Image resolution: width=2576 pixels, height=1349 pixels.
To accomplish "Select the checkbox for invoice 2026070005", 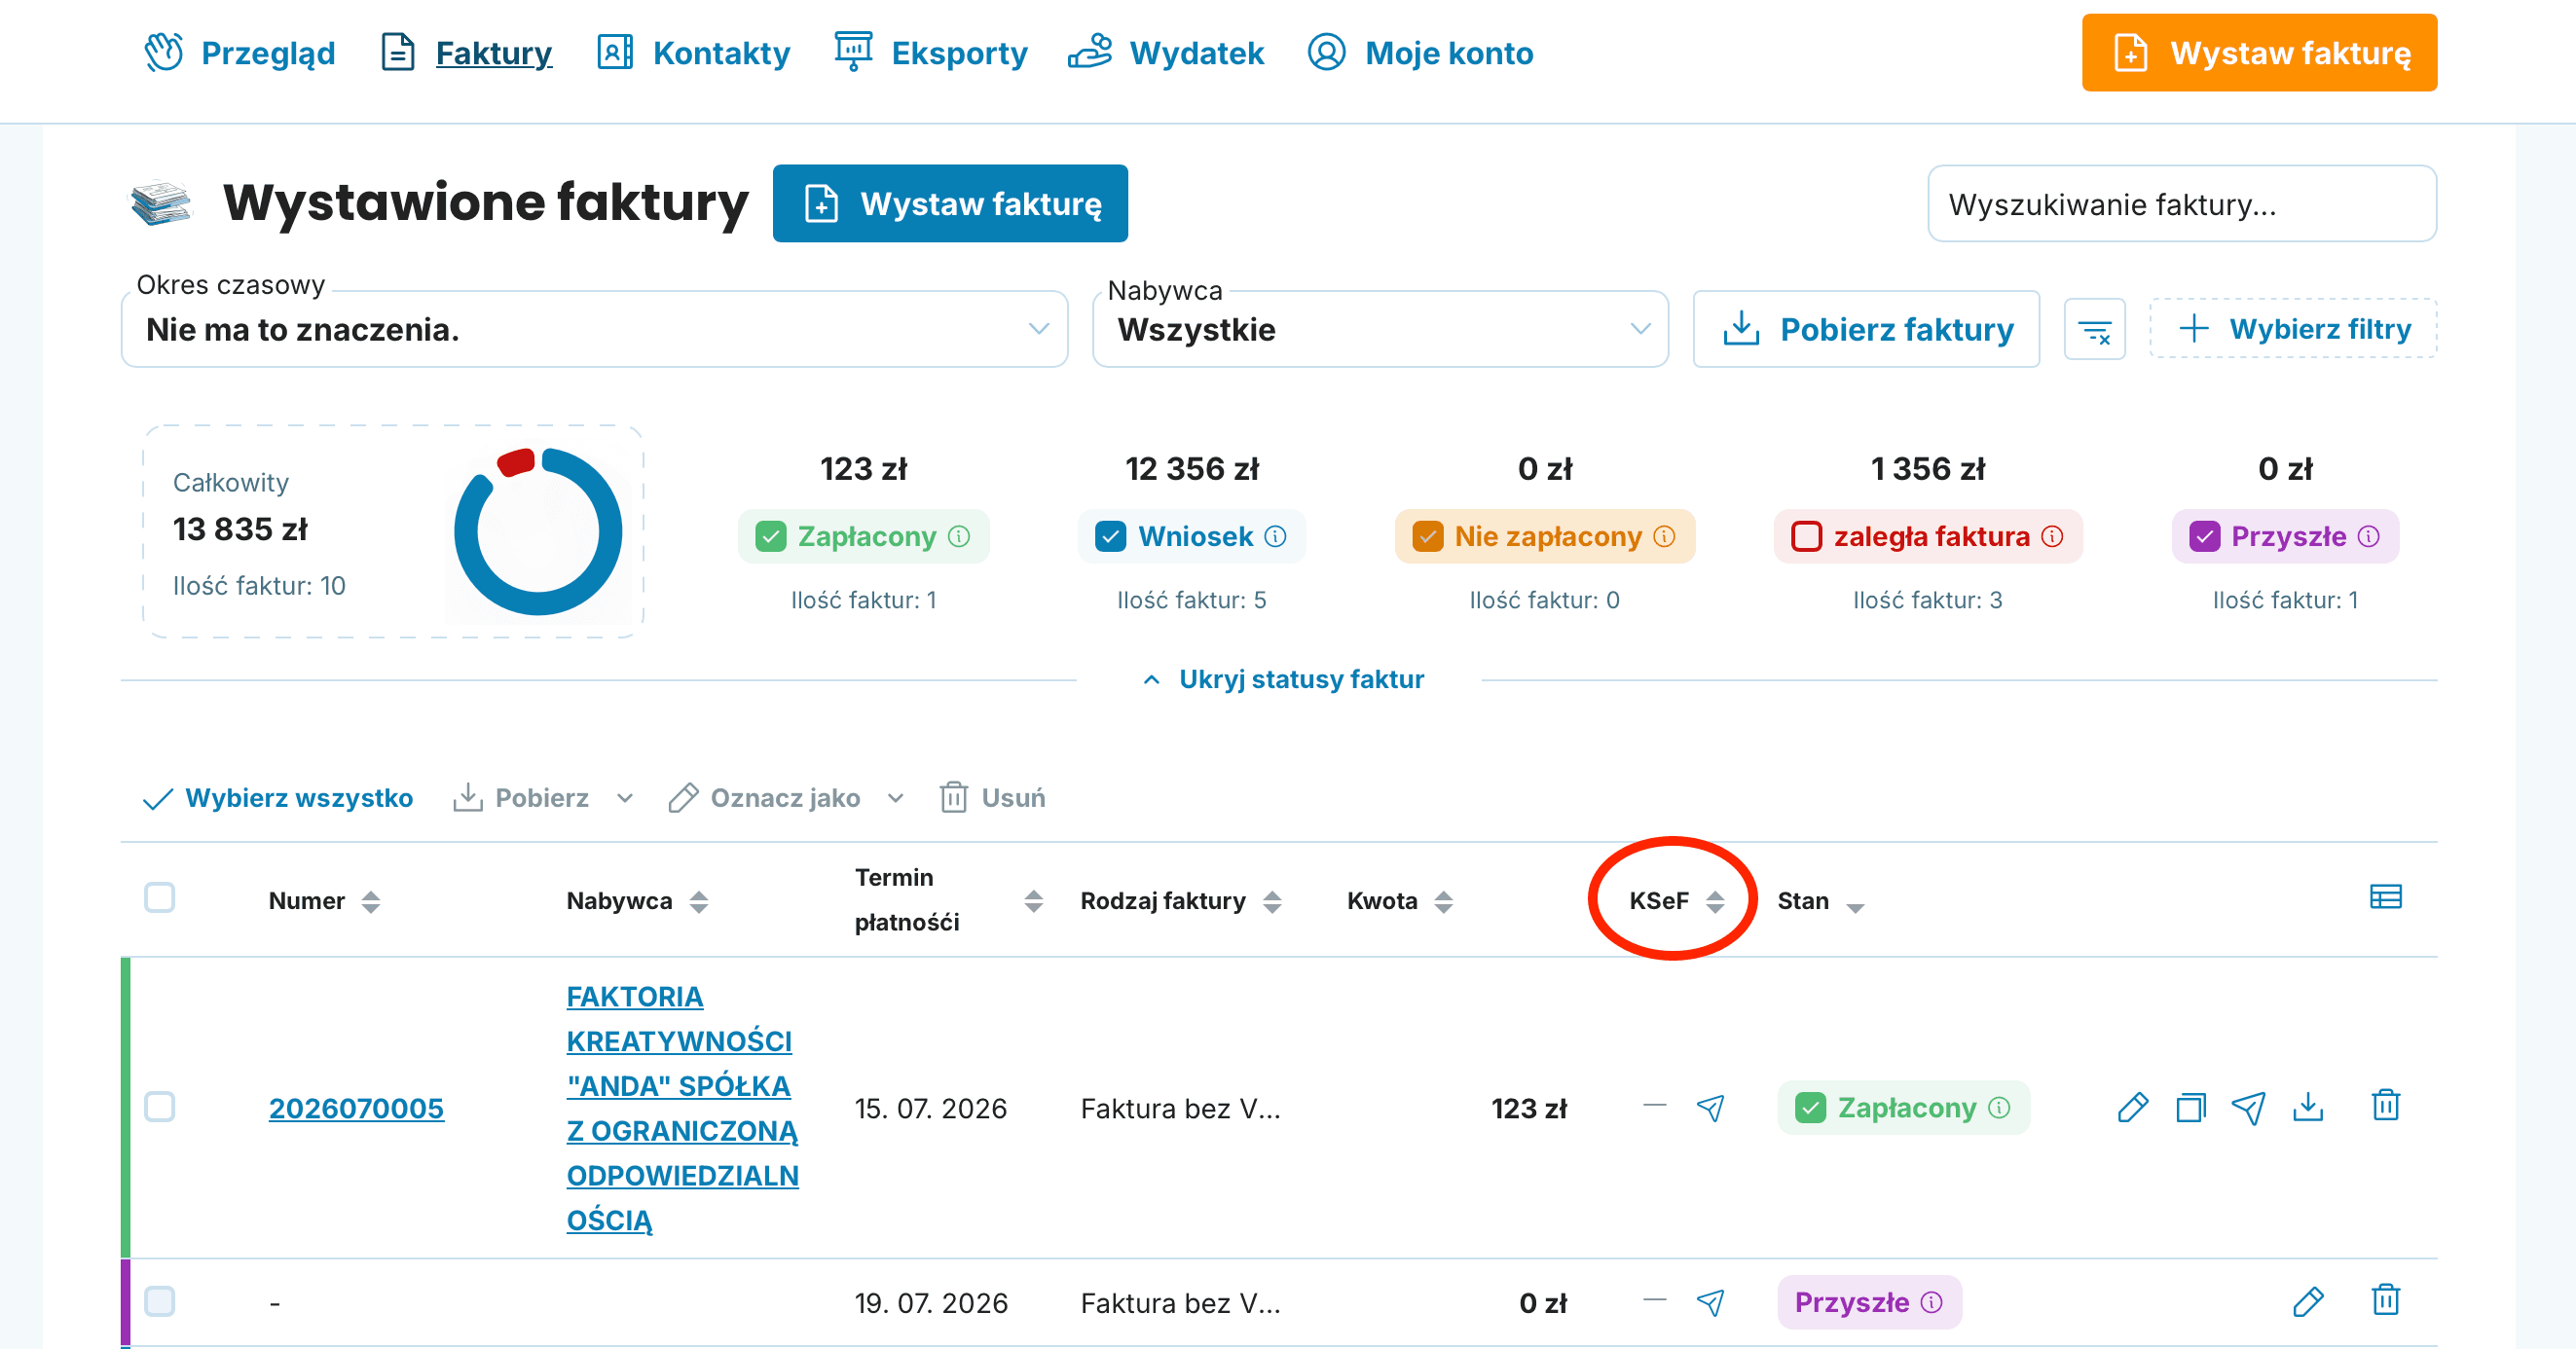I will (160, 1107).
